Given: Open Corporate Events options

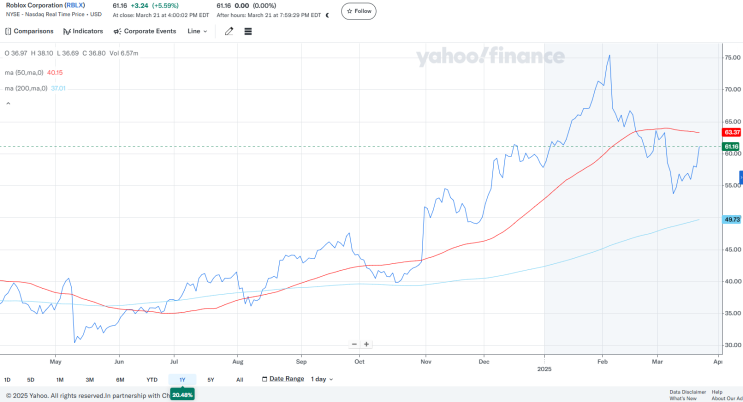Looking at the screenshot, I should [x=145, y=31].
